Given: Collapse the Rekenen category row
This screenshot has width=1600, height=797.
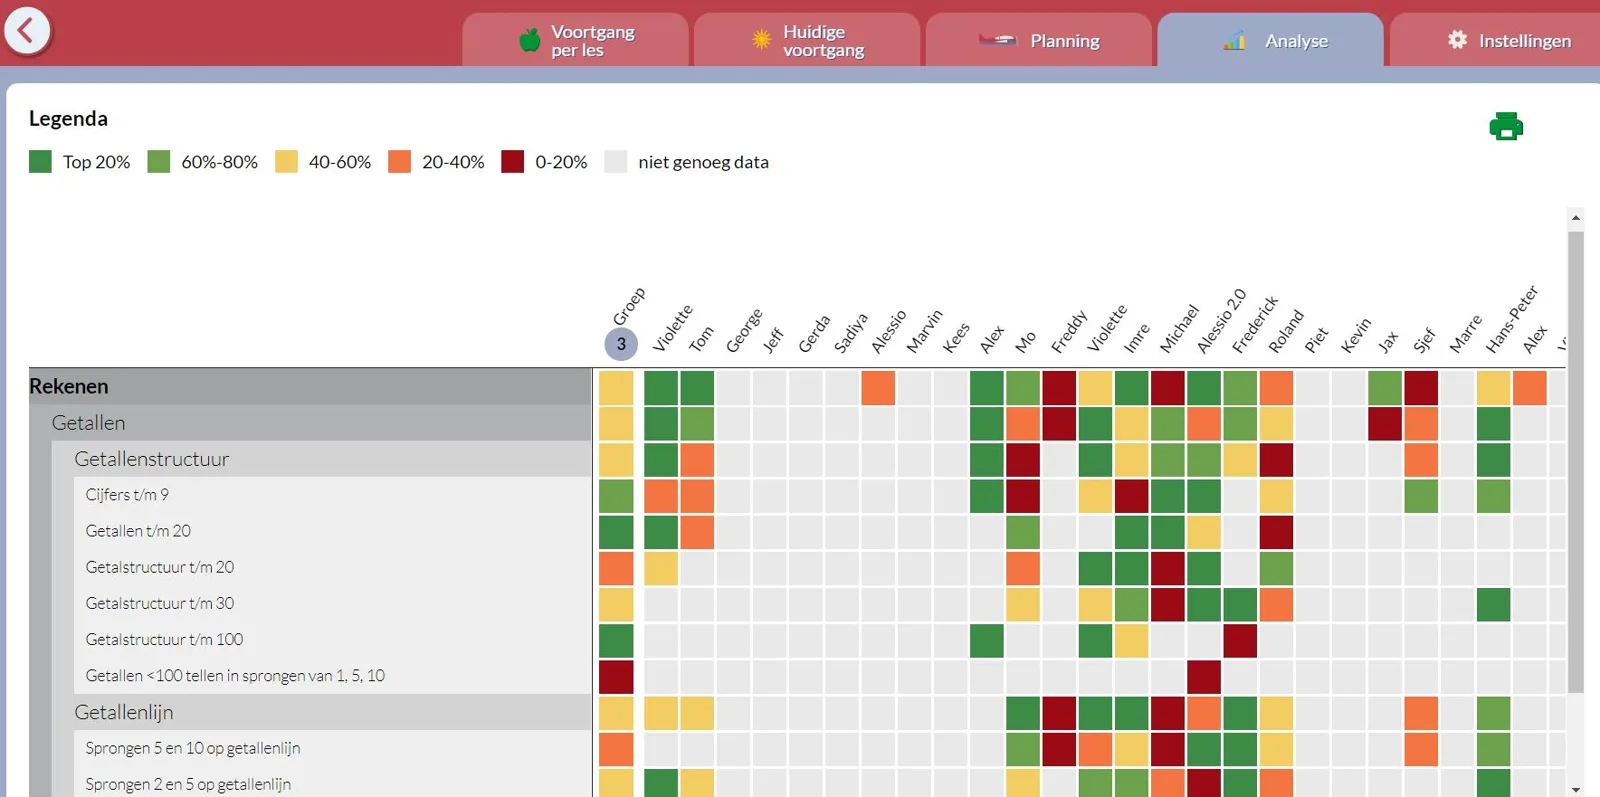Looking at the screenshot, I should pyautogui.click(x=310, y=386).
